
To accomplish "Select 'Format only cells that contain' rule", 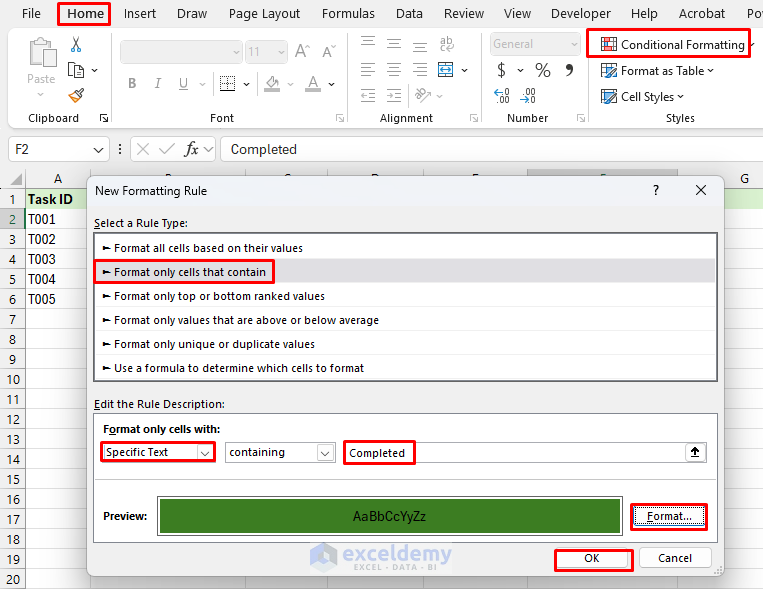I will (x=405, y=272).
